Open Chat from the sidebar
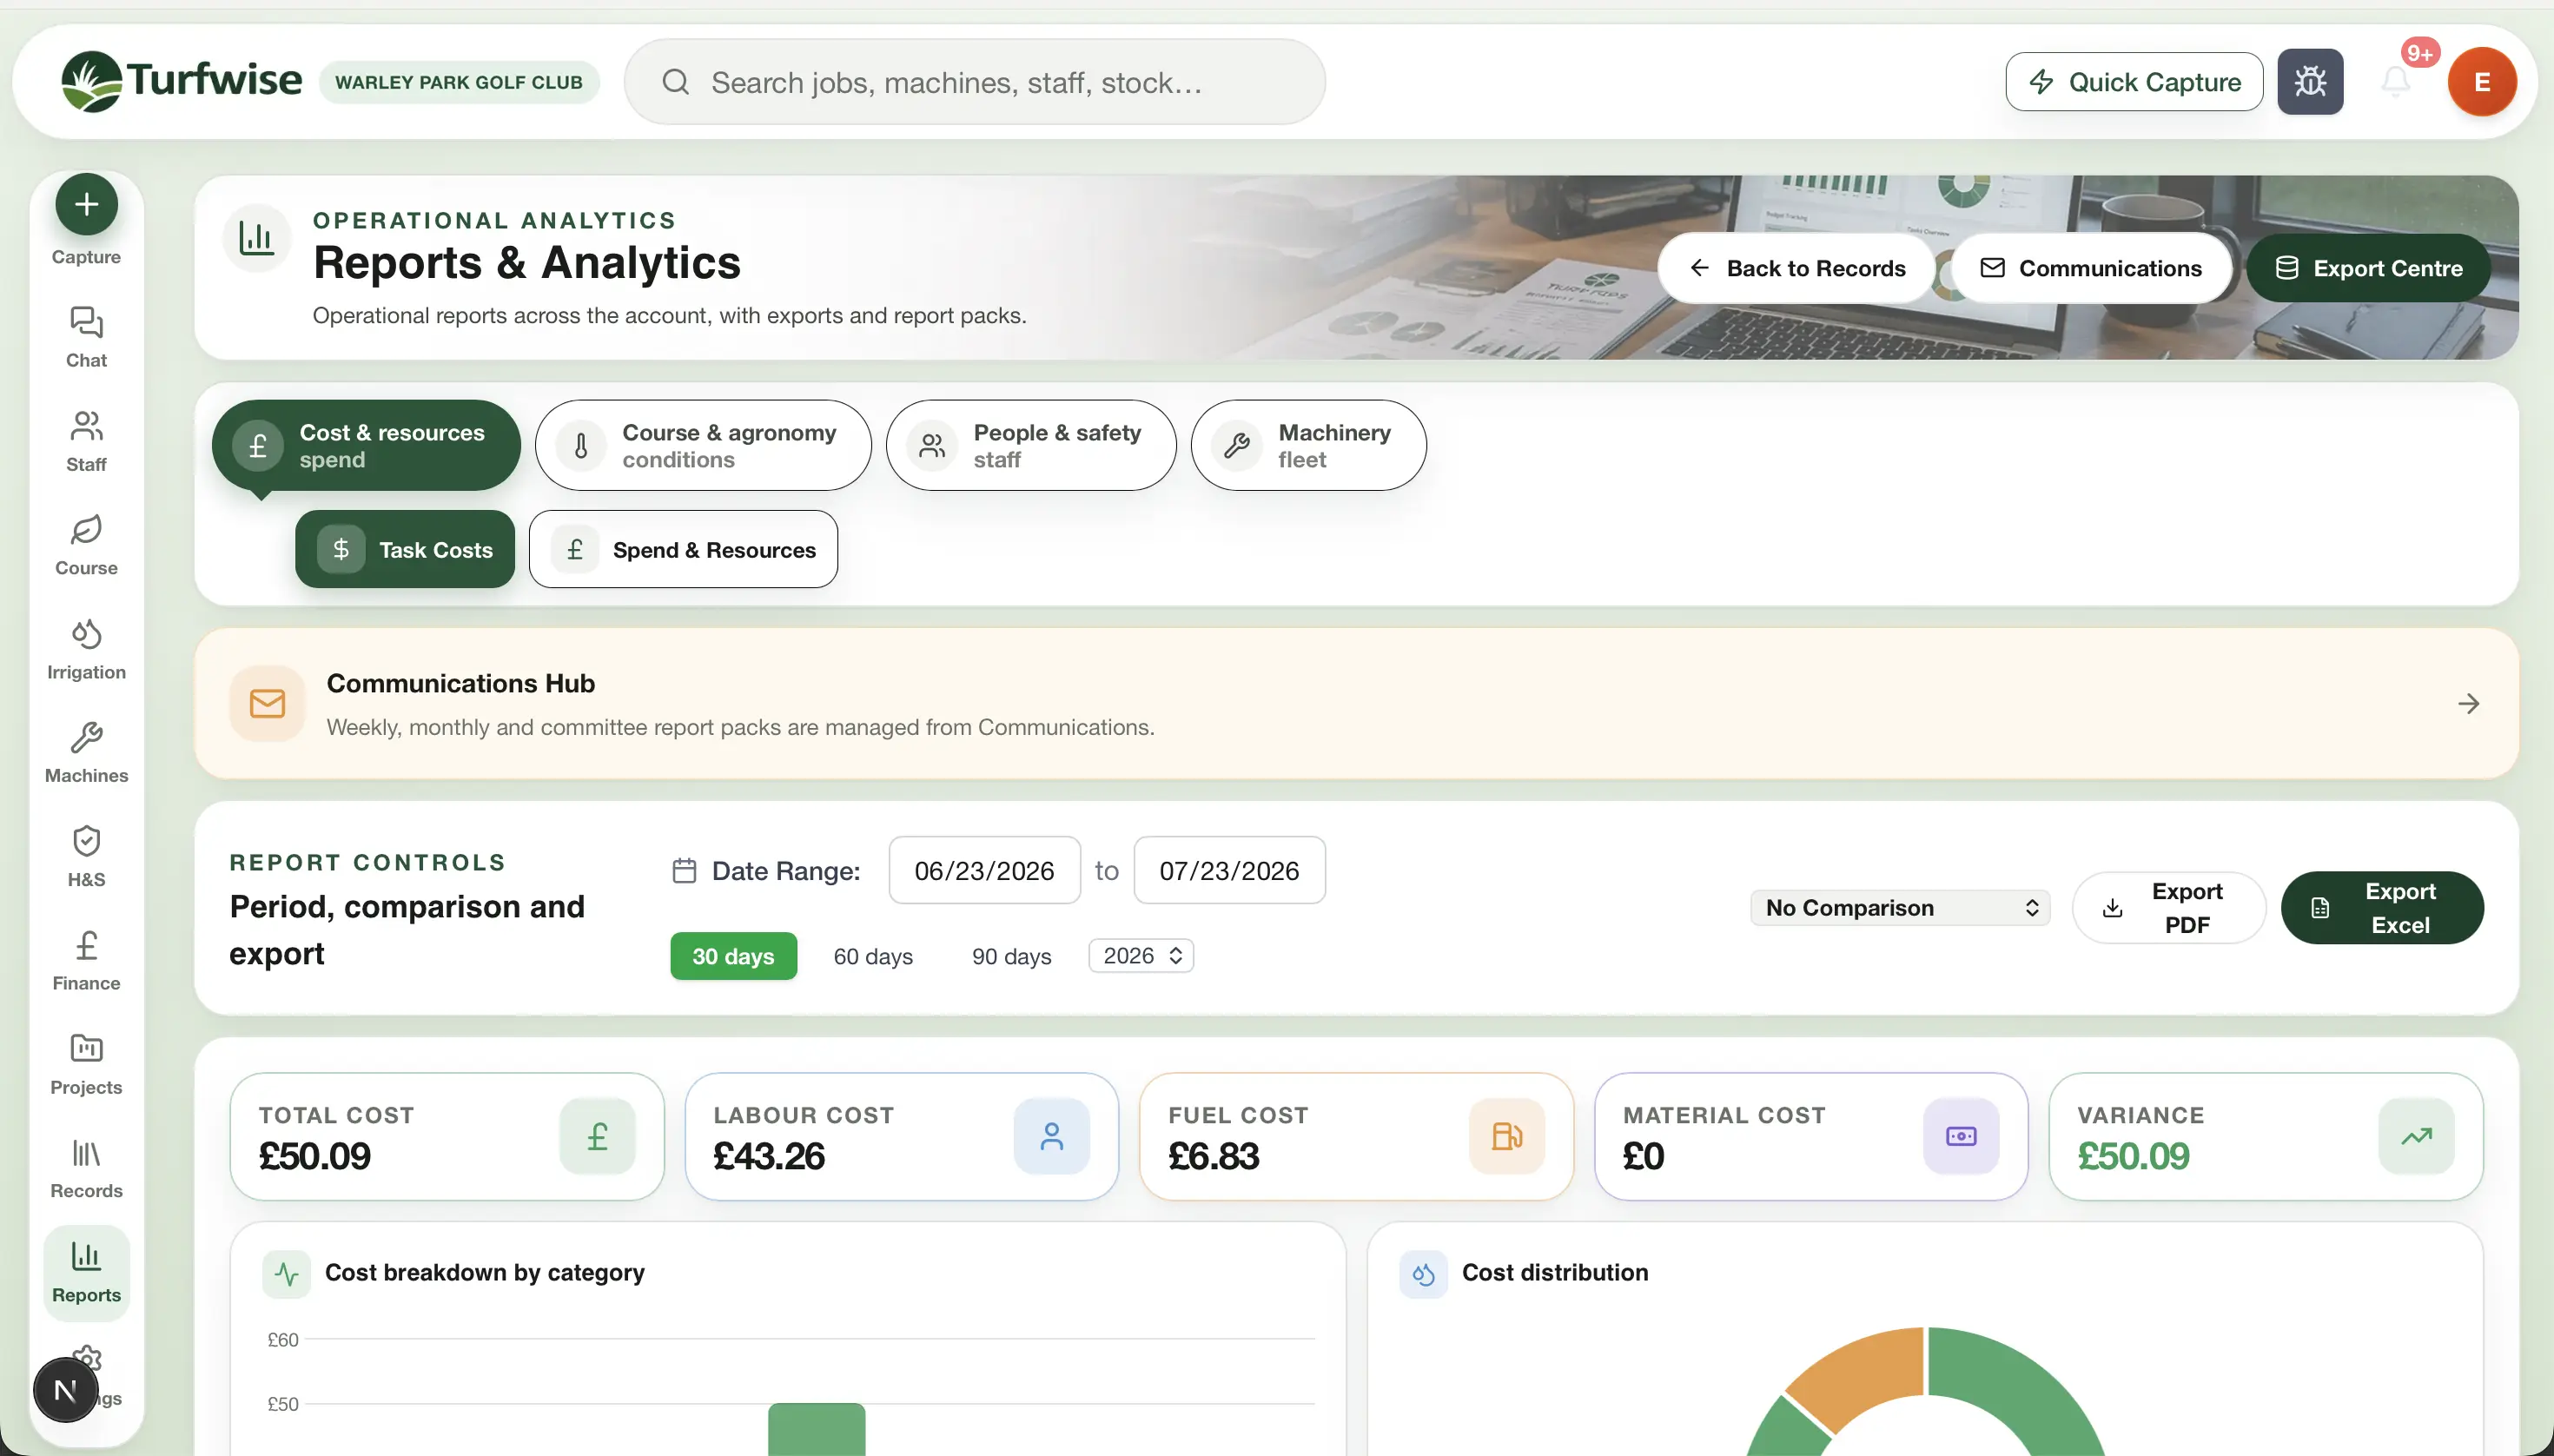The image size is (2554, 1456). 86,337
